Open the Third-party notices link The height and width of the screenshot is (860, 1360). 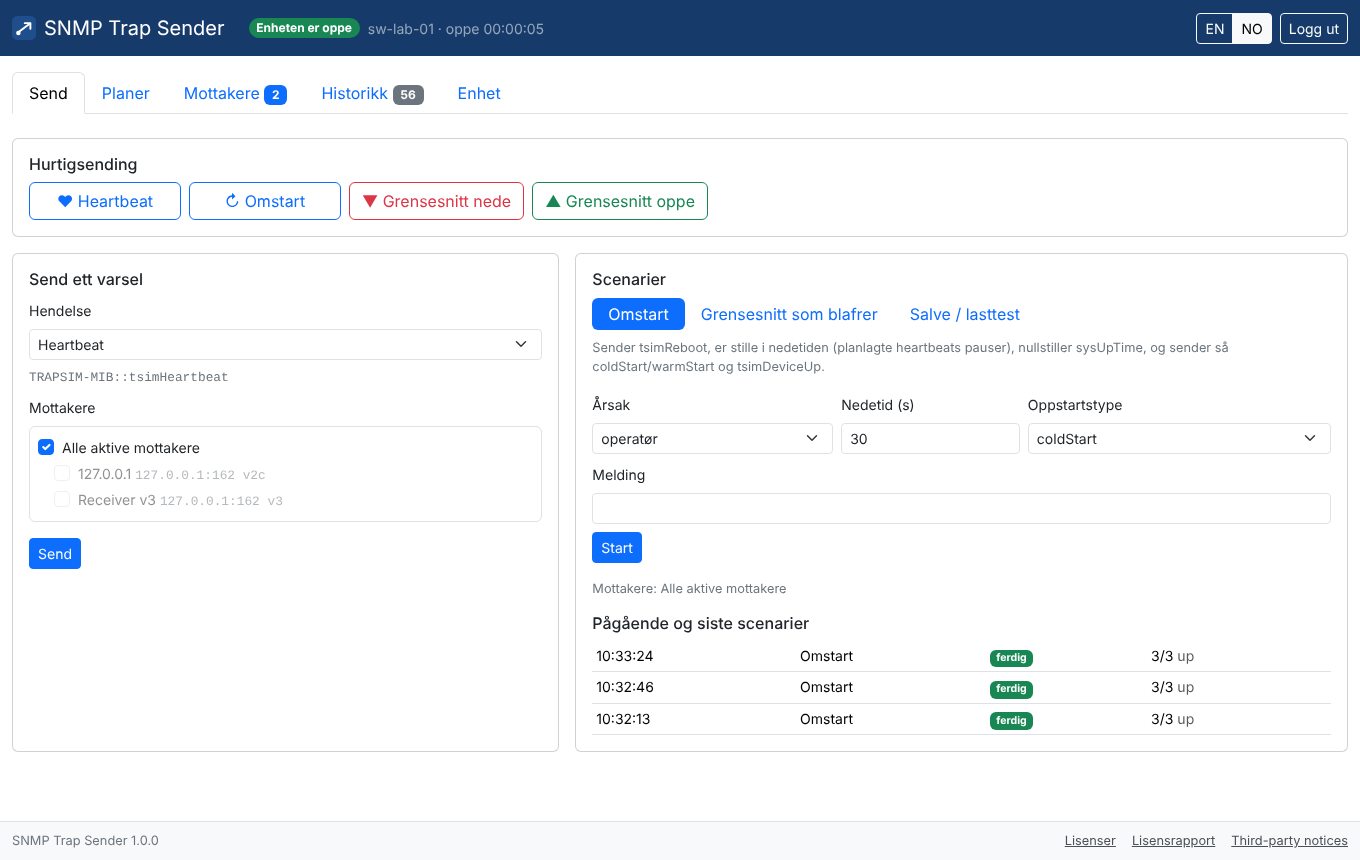click(1289, 841)
